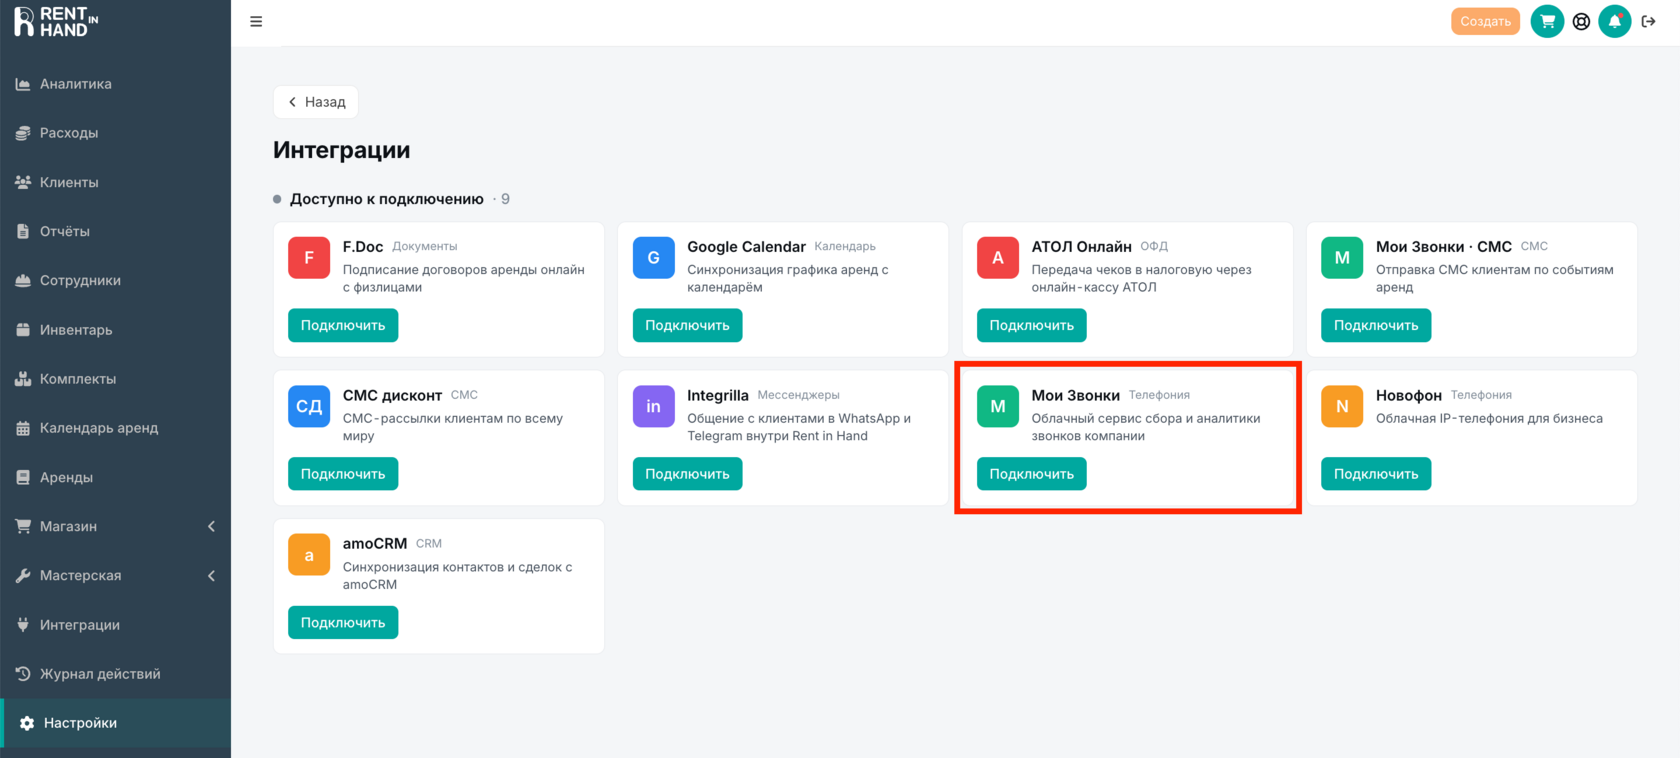Open Интеграции in the sidebar
The image size is (1680, 758).
point(116,625)
